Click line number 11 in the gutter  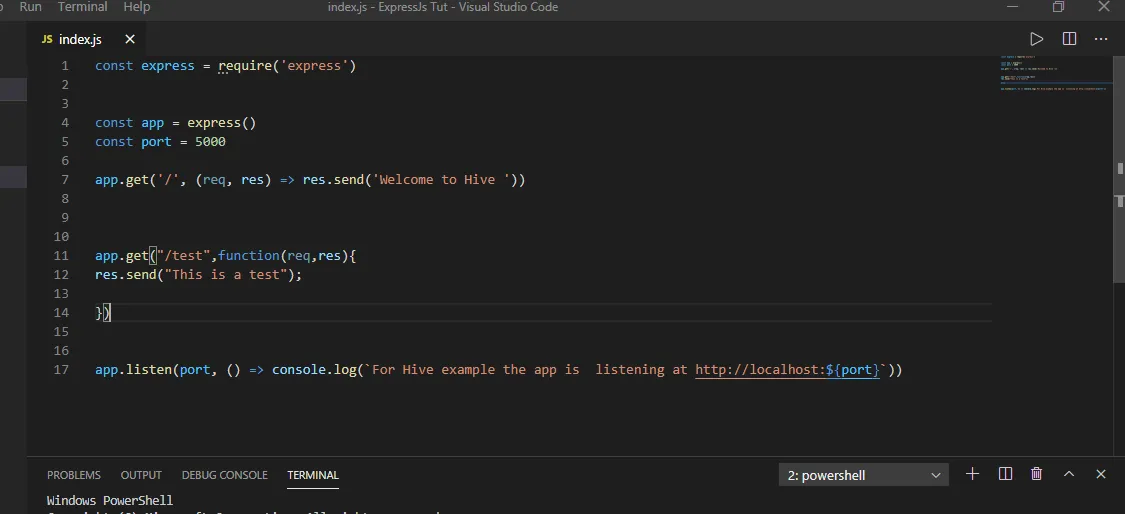pos(61,256)
